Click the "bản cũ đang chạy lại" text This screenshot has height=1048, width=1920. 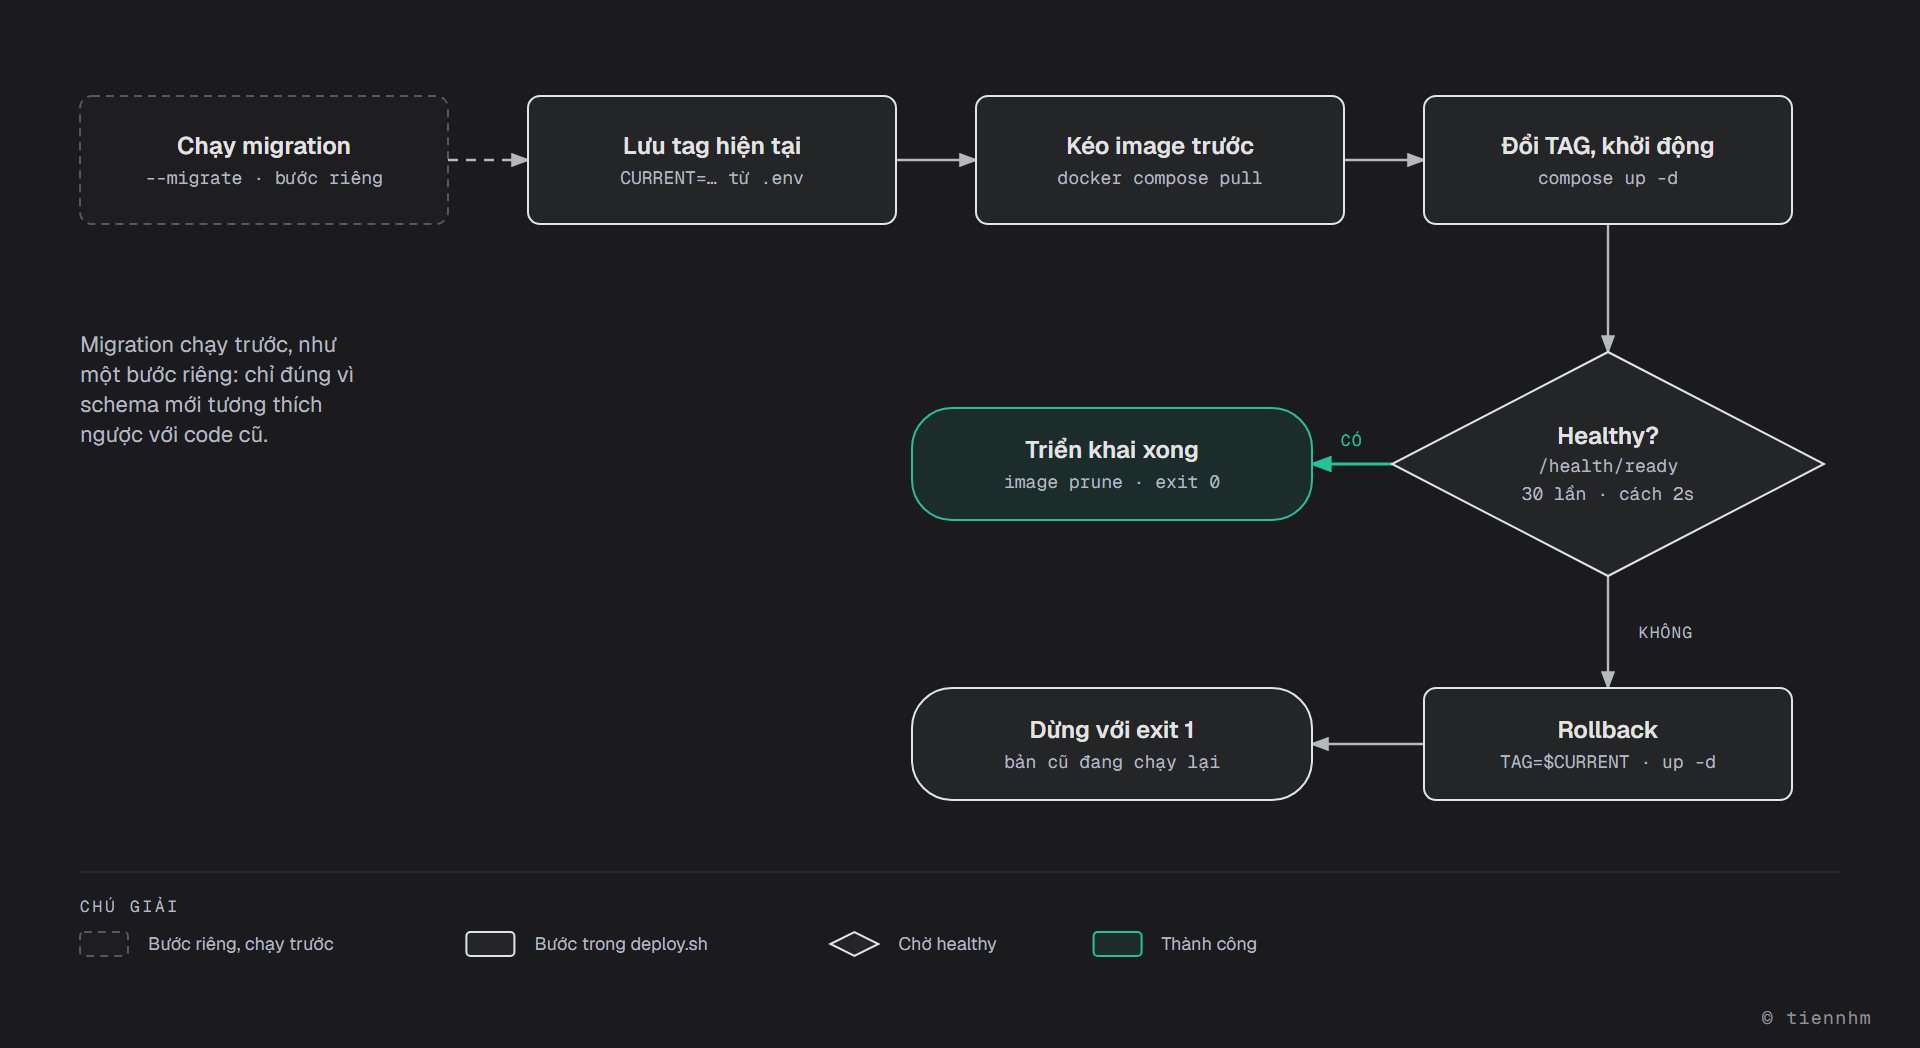(1112, 762)
